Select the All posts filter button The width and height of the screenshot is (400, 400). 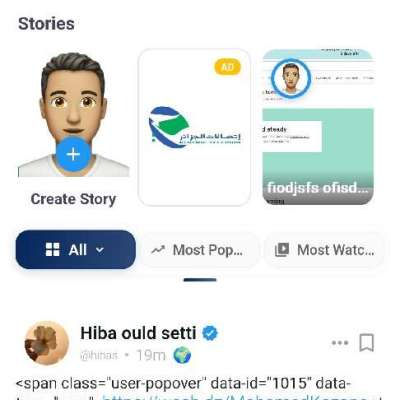[x=76, y=249]
